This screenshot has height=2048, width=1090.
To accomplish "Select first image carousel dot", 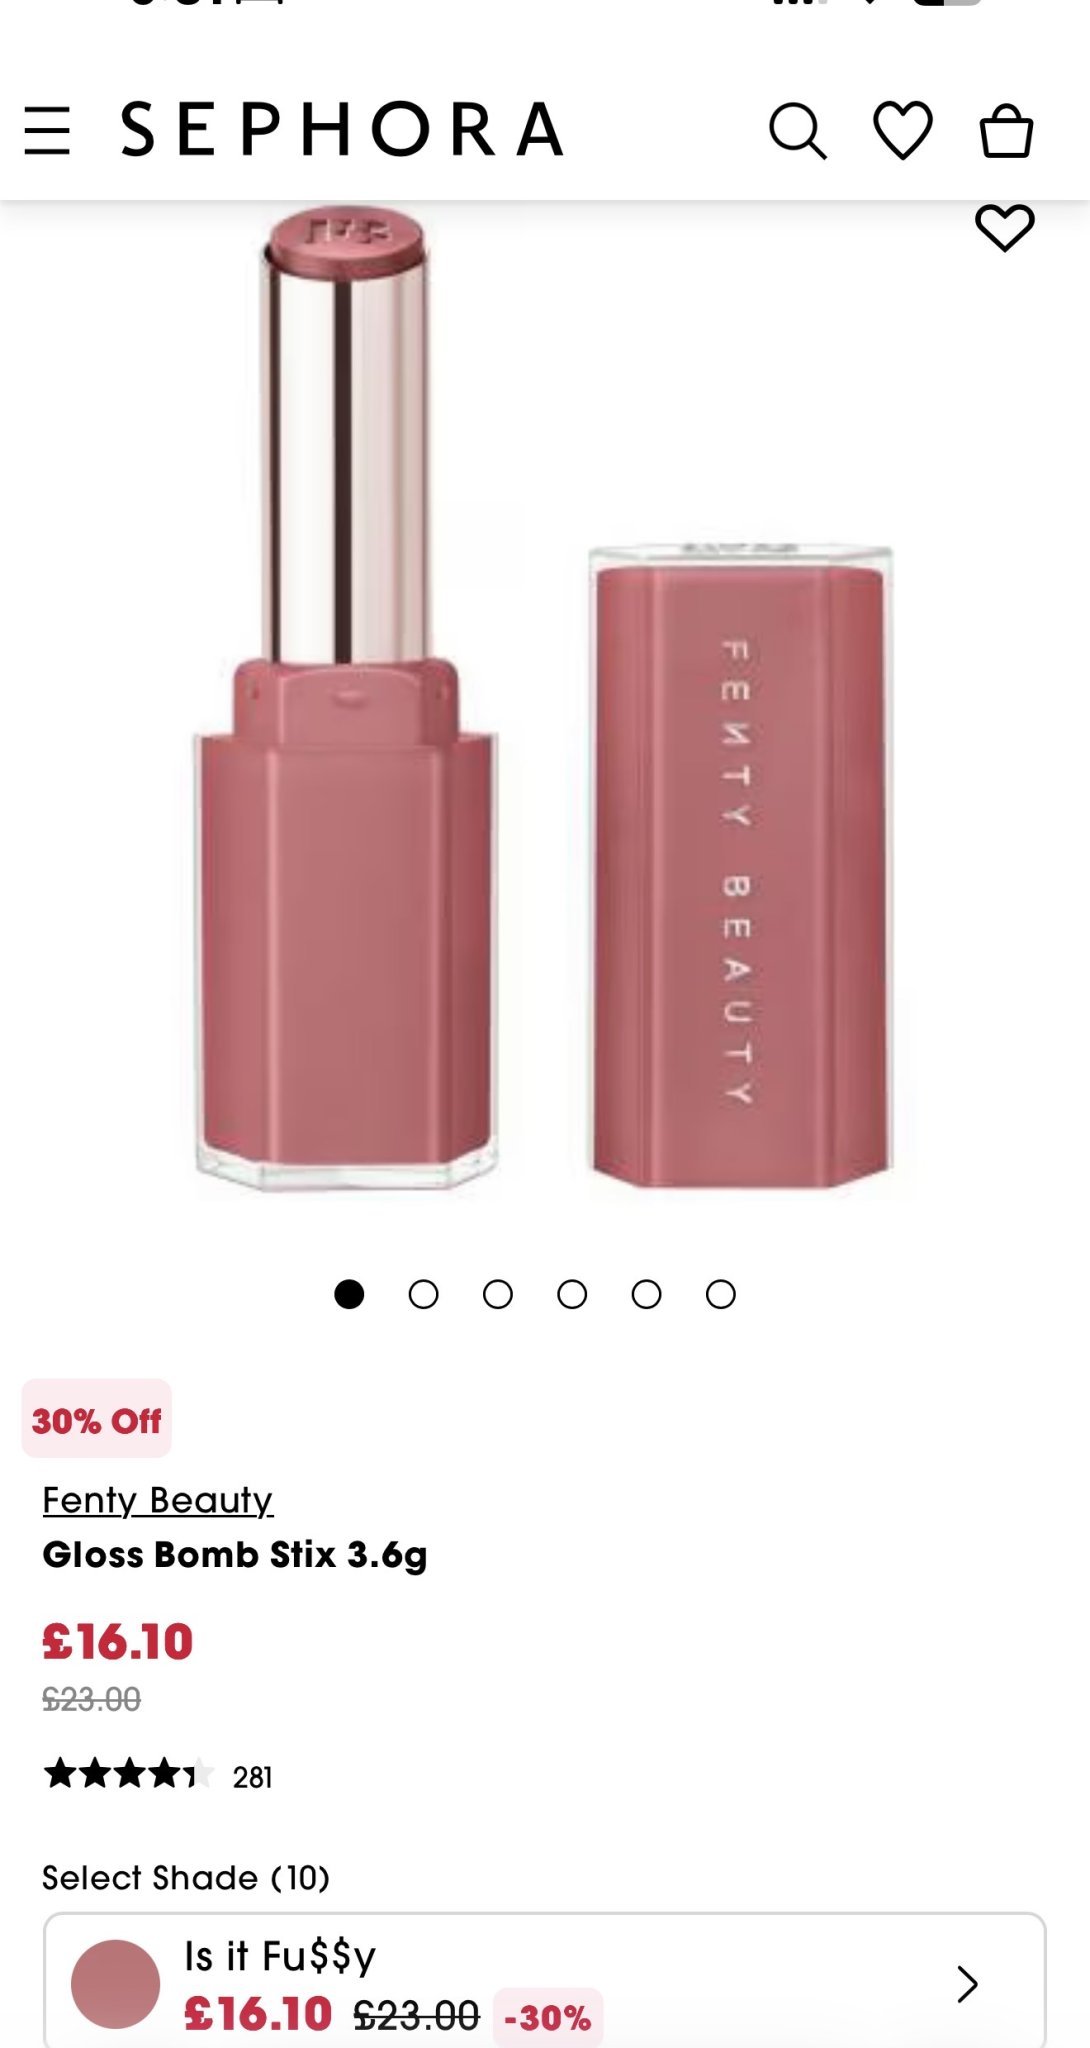I will tap(349, 1294).
